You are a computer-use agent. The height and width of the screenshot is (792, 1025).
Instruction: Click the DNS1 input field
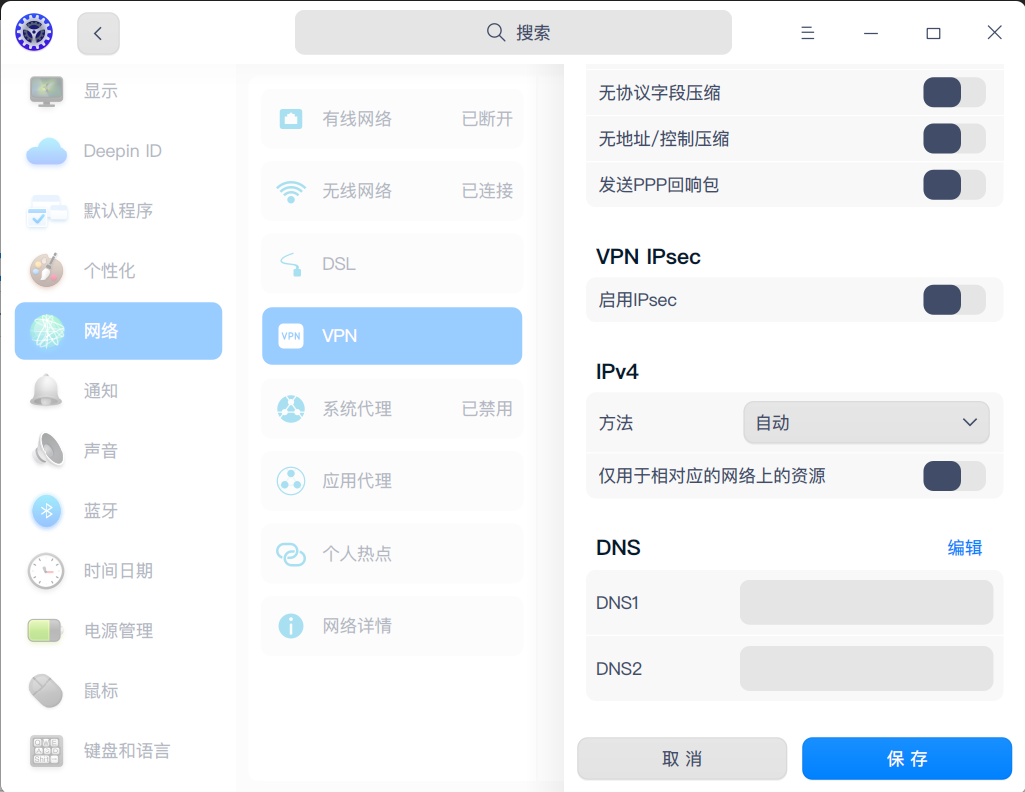(866, 602)
